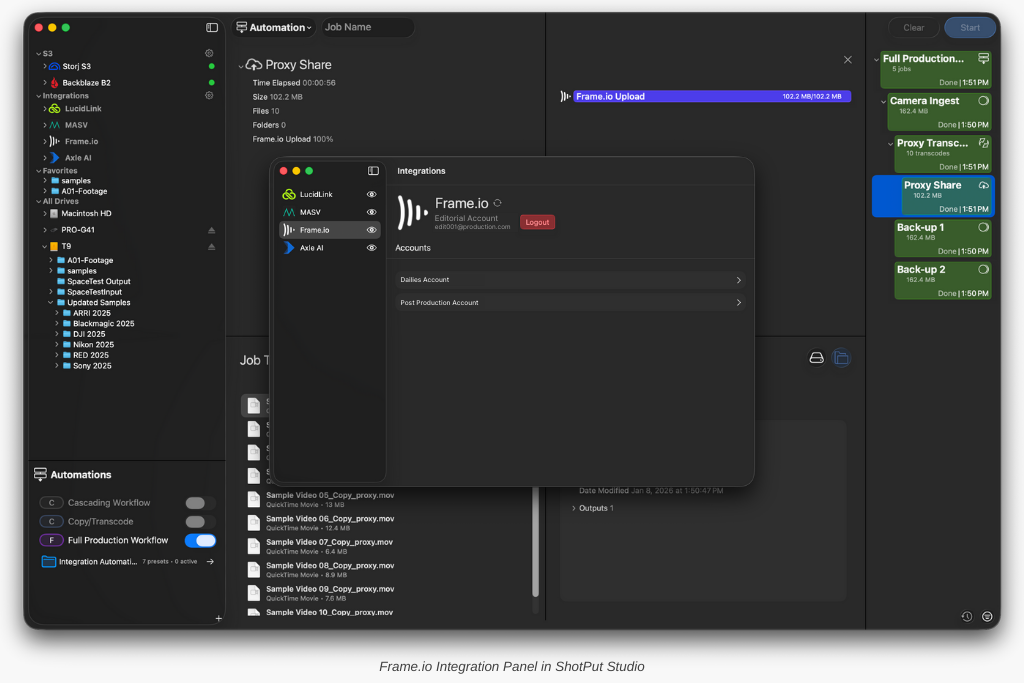Add new automation with plus icon
Screen dimensions: 1024x683
218,618
